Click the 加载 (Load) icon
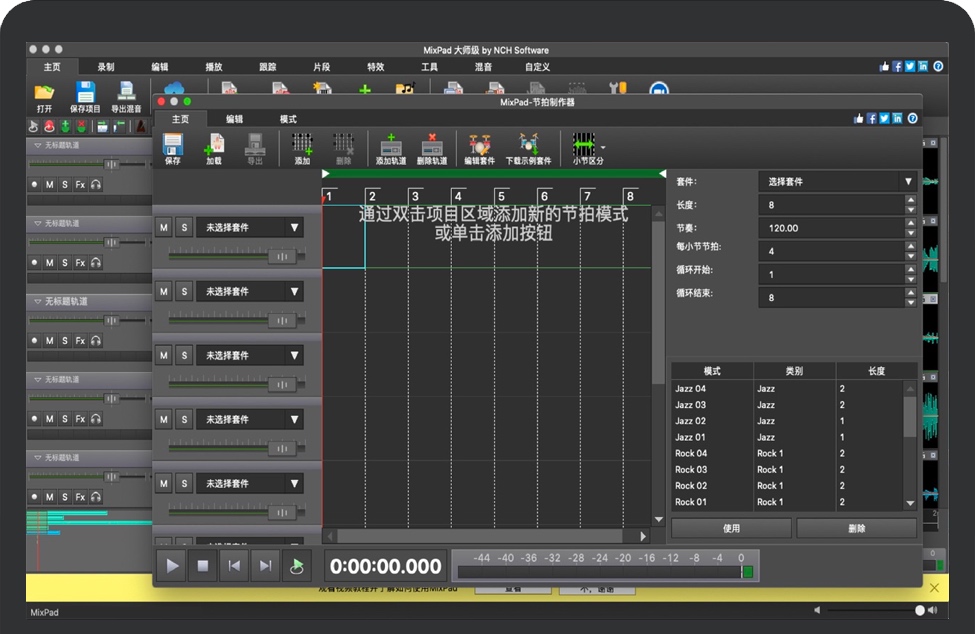The width and height of the screenshot is (975, 634). point(214,146)
